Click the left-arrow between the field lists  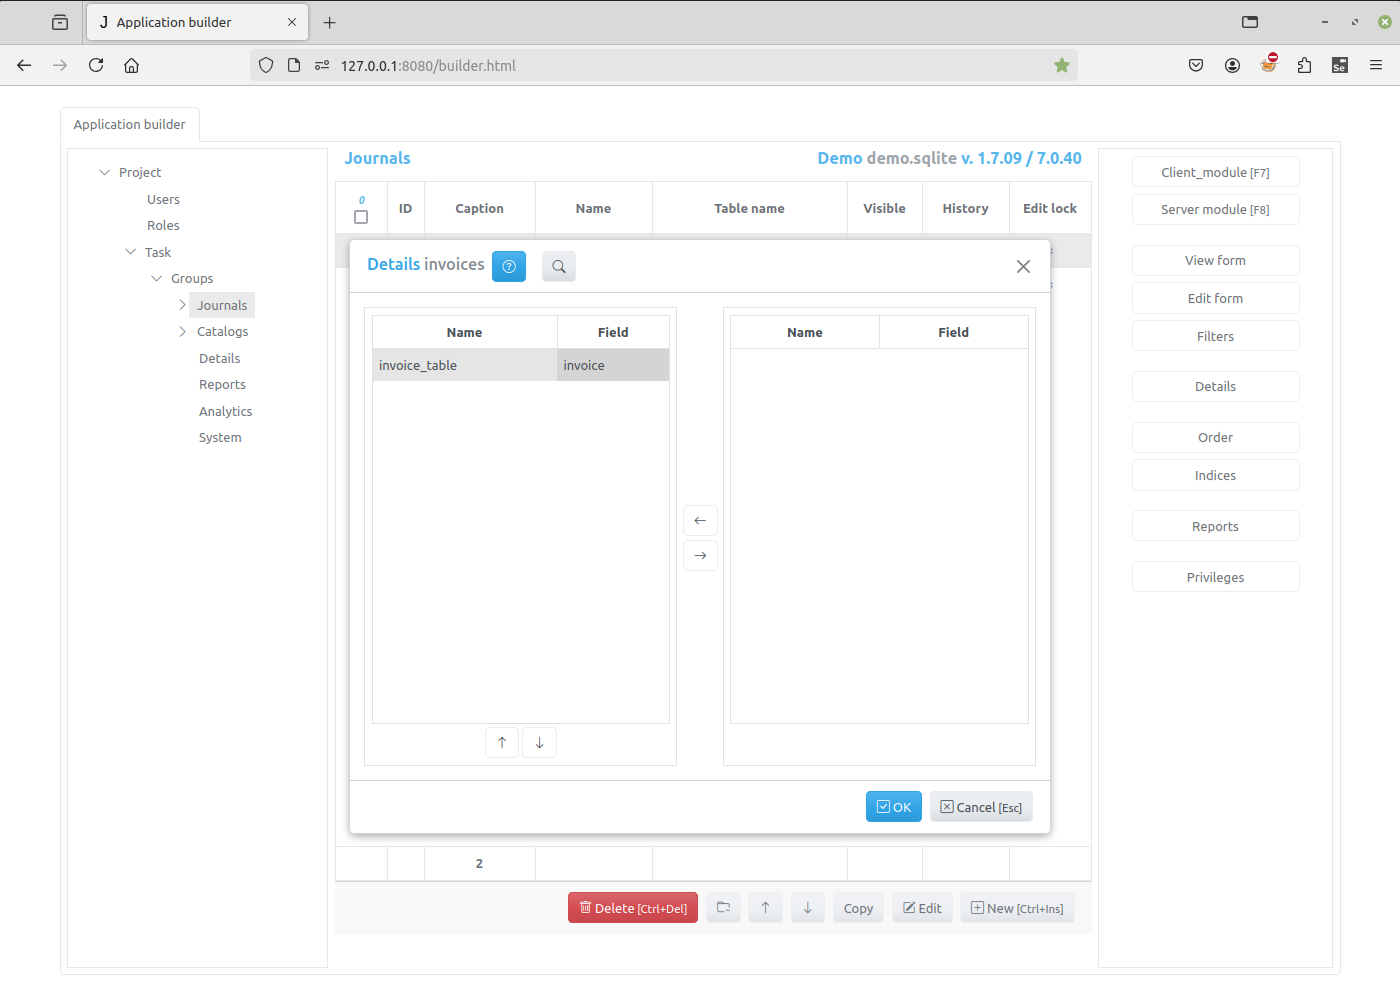pyautogui.click(x=700, y=520)
